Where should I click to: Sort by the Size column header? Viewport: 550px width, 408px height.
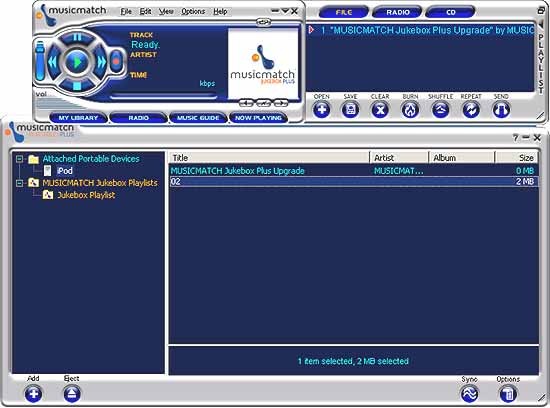[x=516, y=158]
